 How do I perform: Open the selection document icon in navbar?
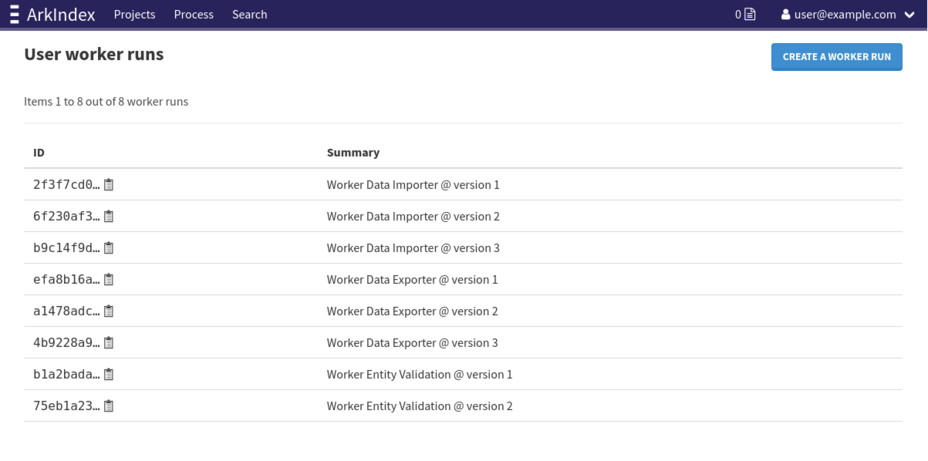(750, 14)
